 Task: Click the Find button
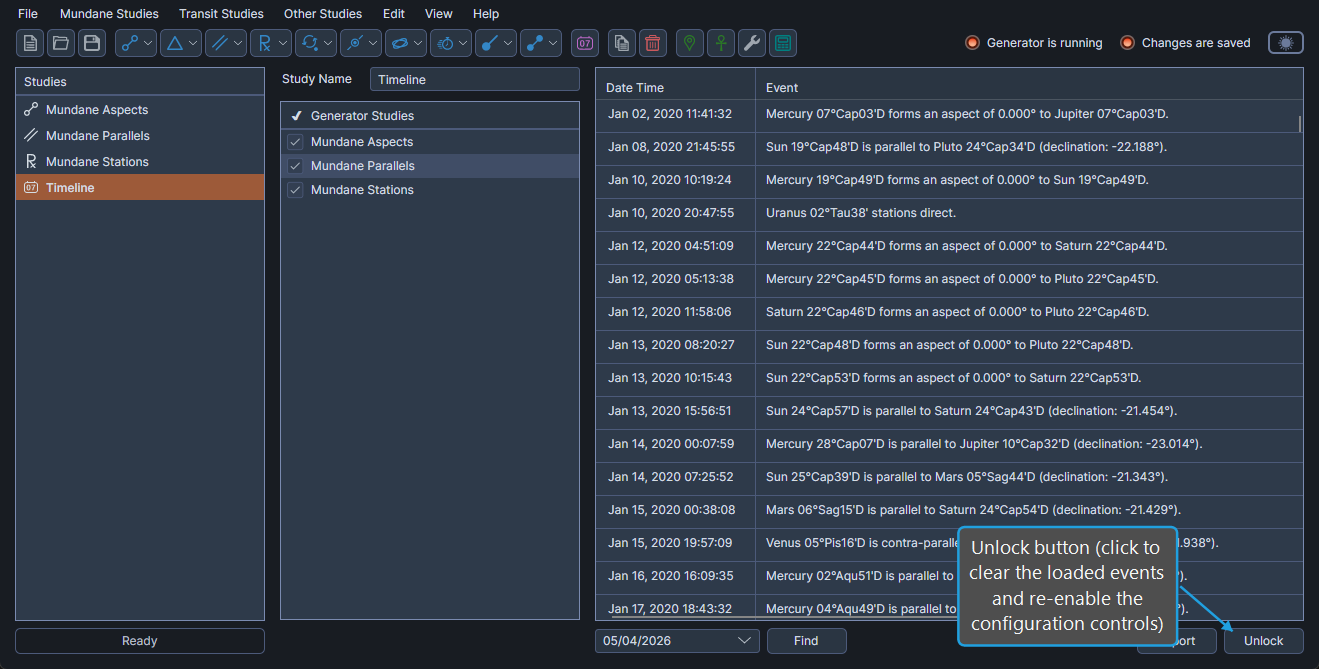click(806, 641)
